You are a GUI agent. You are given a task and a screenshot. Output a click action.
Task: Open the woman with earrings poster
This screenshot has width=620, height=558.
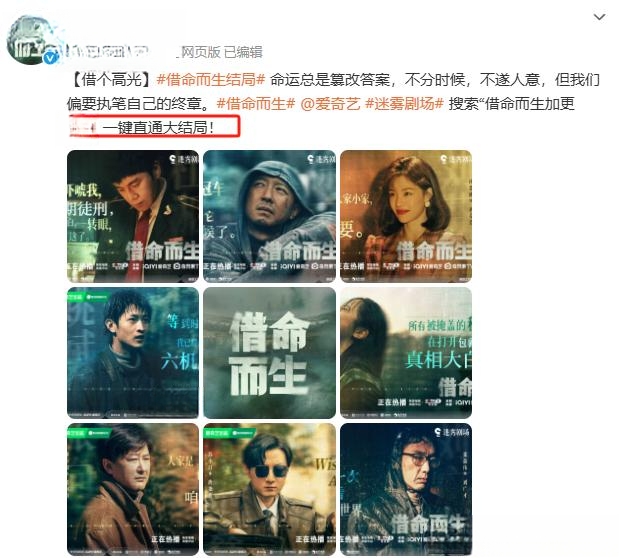tap(406, 216)
